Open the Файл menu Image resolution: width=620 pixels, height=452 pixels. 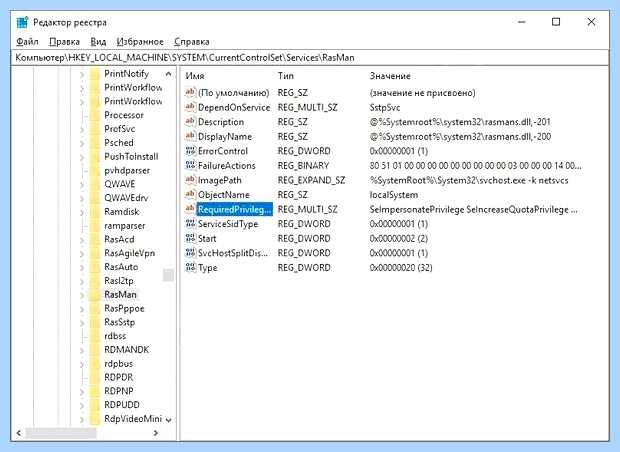27,42
